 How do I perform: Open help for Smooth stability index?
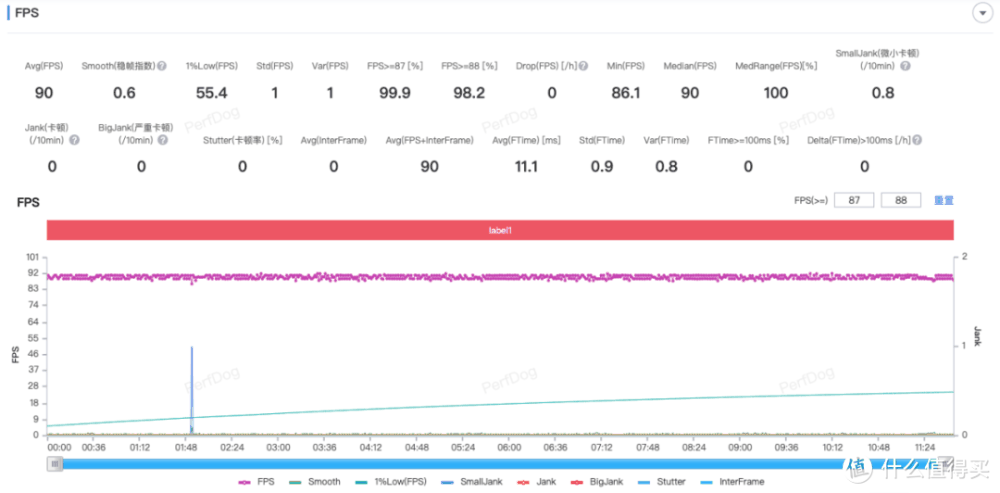point(162,66)
